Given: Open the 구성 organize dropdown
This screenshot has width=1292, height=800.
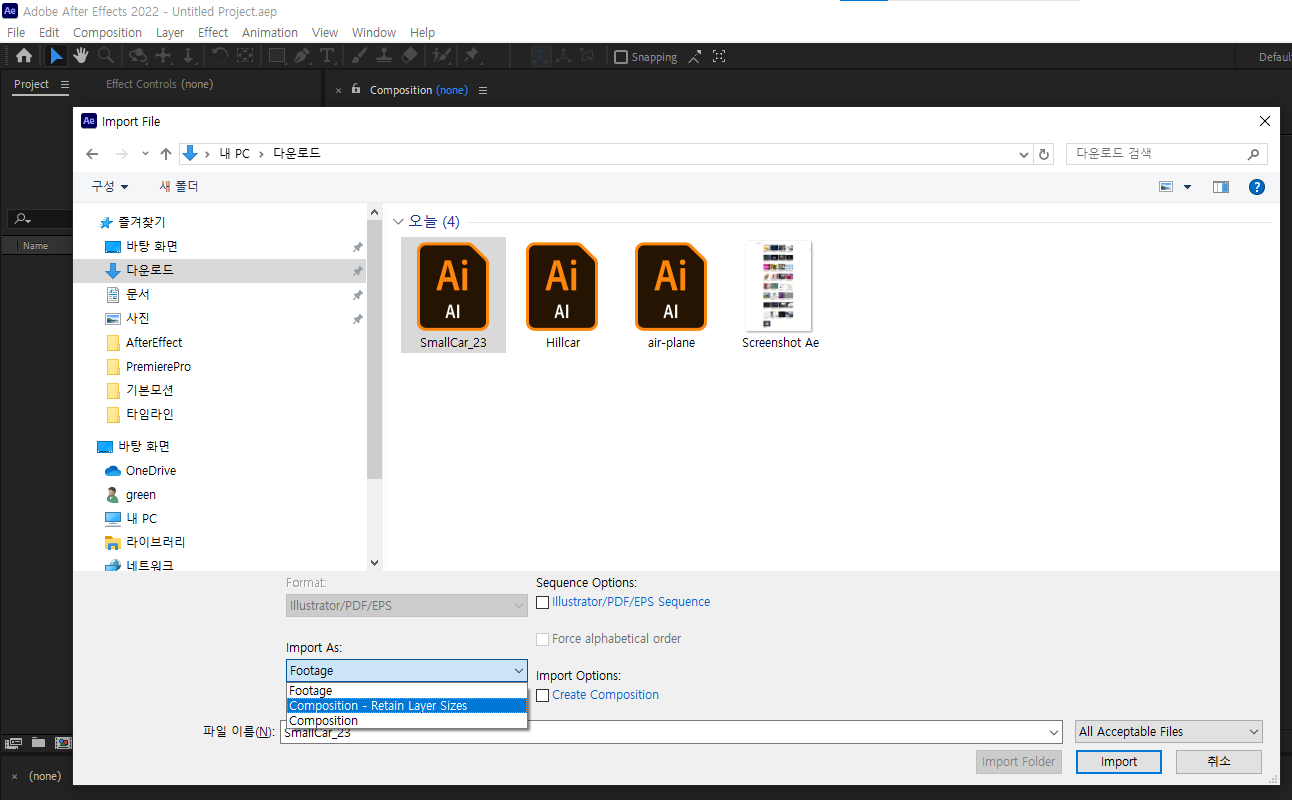Looking at the screenshot, I should point(110,187).
